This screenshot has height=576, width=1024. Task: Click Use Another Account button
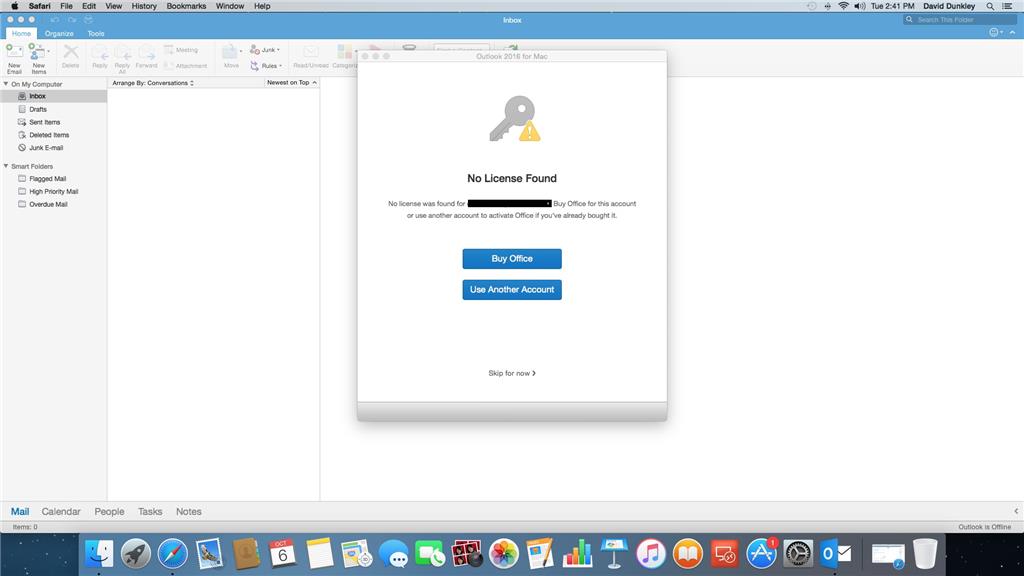512,289
